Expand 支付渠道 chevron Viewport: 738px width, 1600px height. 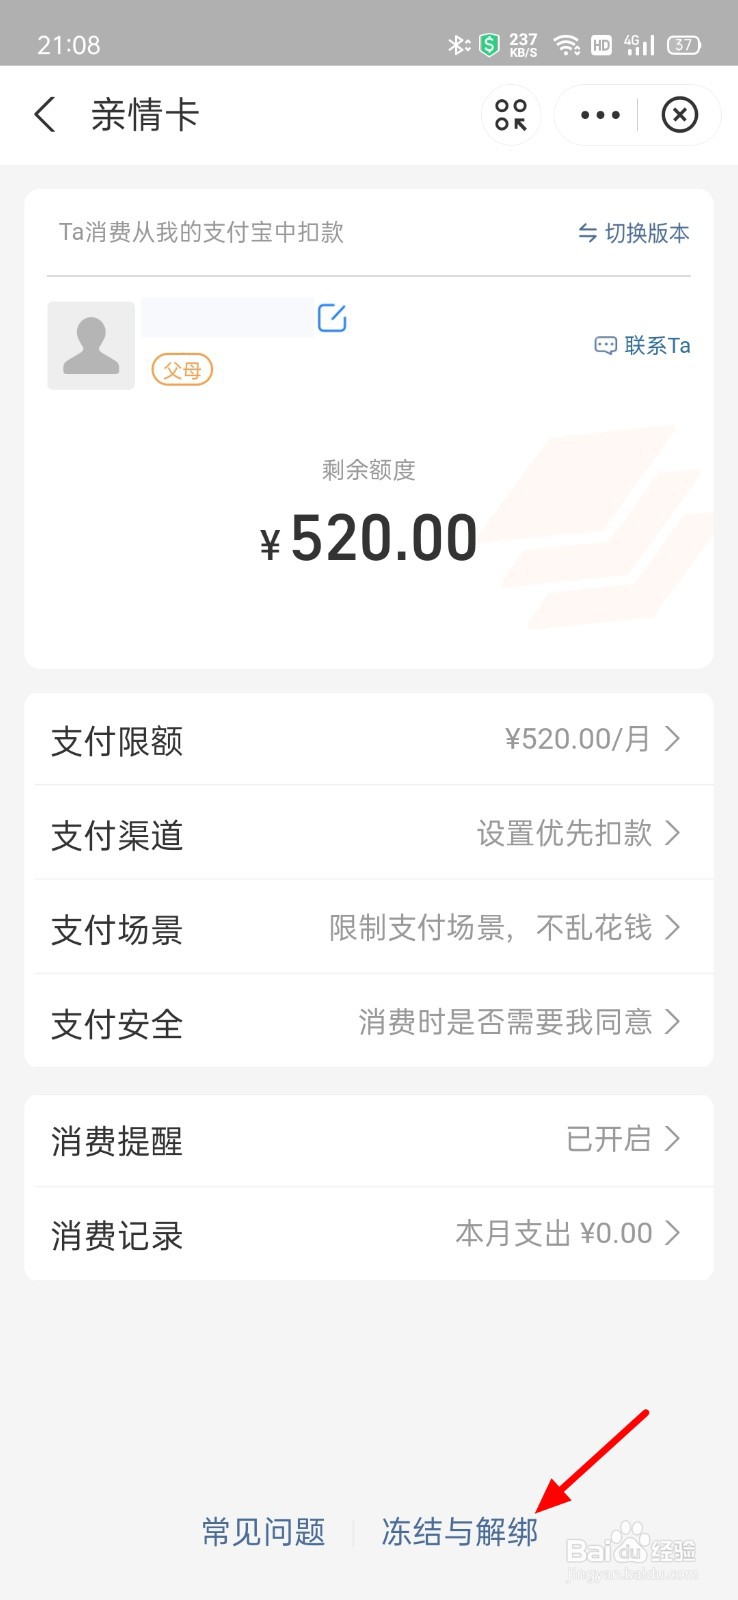[x=673, y=833]
